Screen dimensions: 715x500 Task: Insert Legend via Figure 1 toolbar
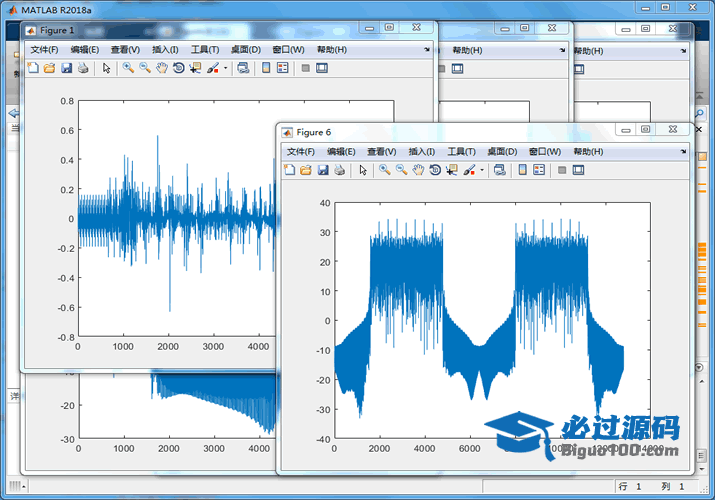tap(283, 68)
